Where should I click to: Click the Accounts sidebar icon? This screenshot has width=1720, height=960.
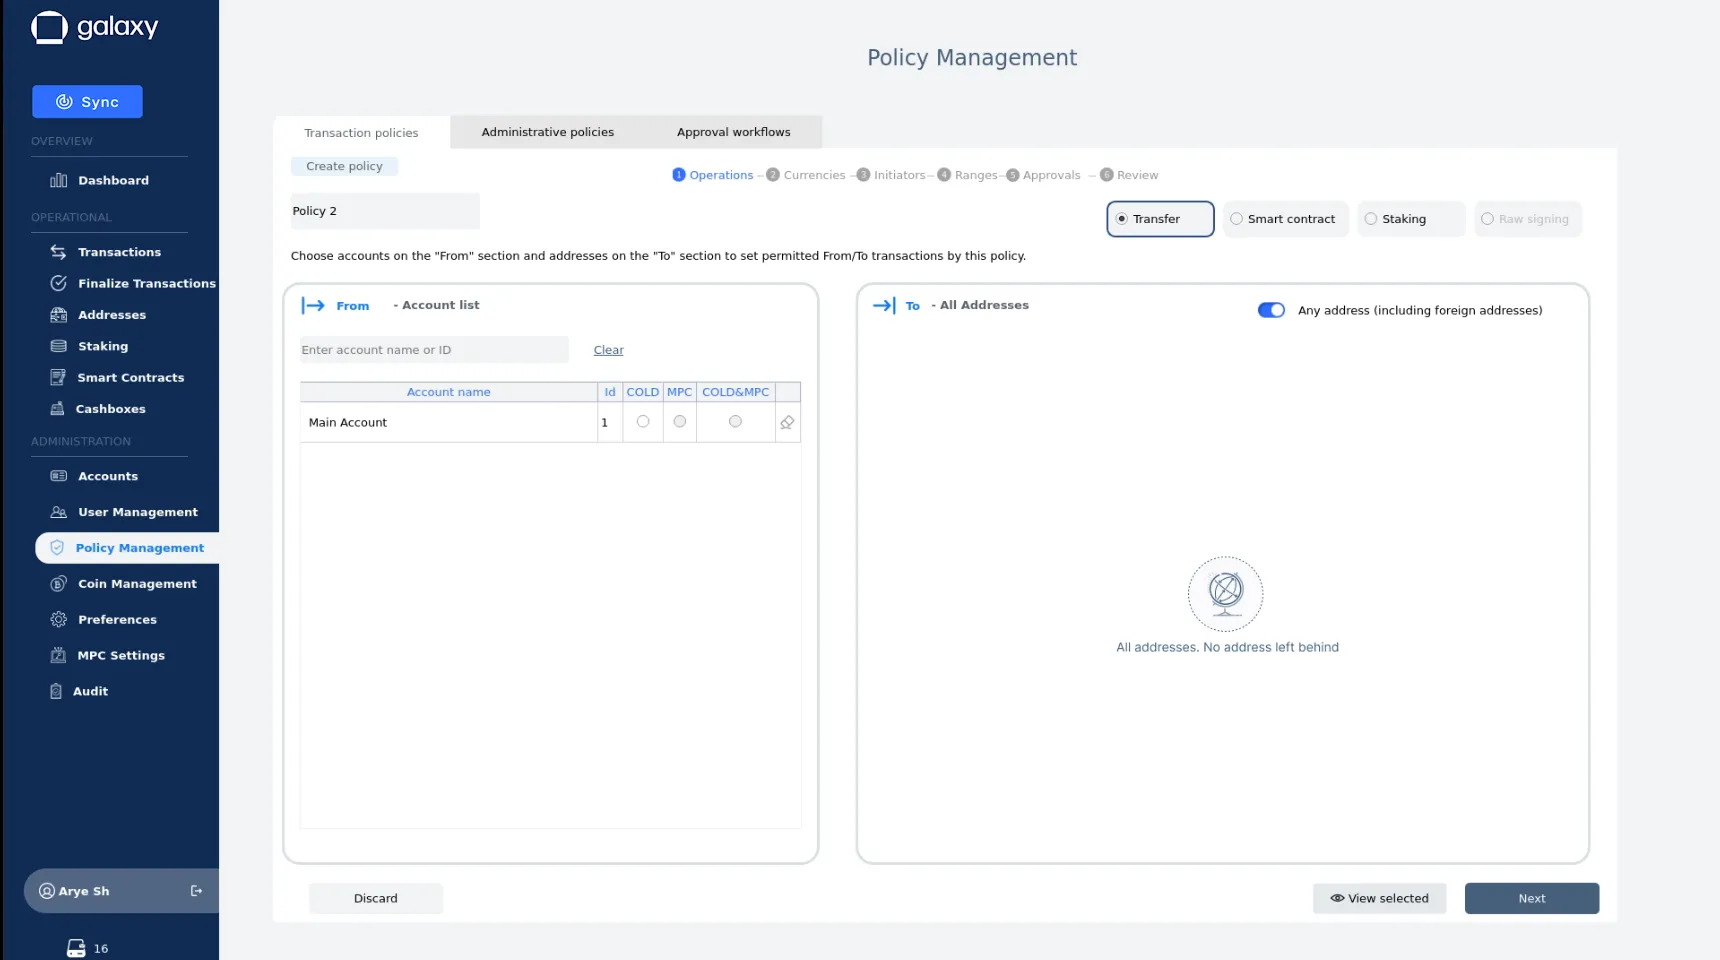[x=59, y=476]
